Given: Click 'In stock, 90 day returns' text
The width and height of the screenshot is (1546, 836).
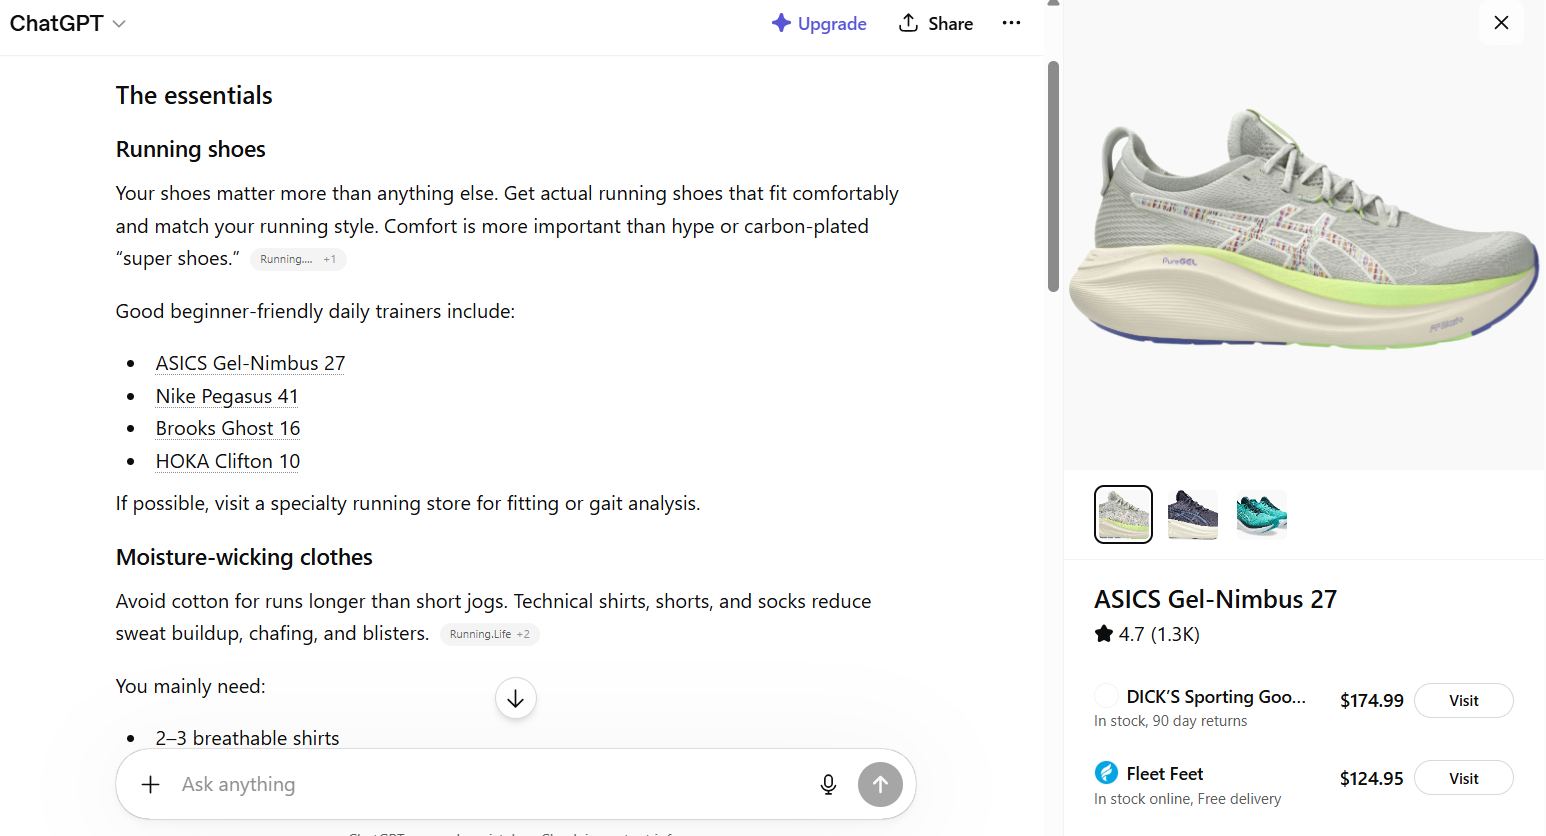Looking at the screenshot, I should [x=1170, y=721].
